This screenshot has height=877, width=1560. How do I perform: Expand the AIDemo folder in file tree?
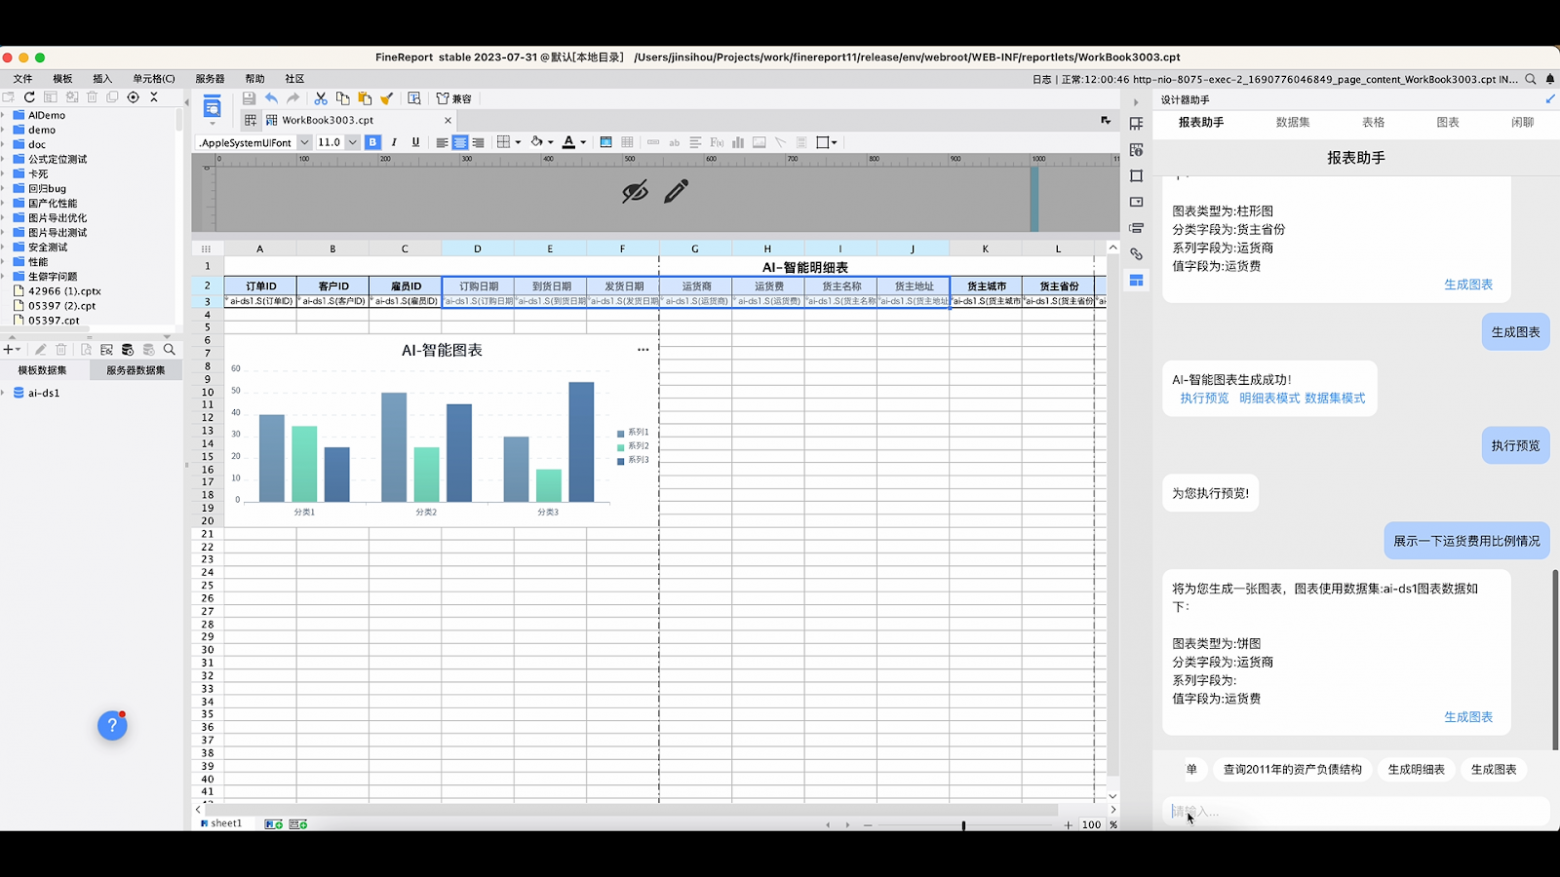click(x=4, y=115)
